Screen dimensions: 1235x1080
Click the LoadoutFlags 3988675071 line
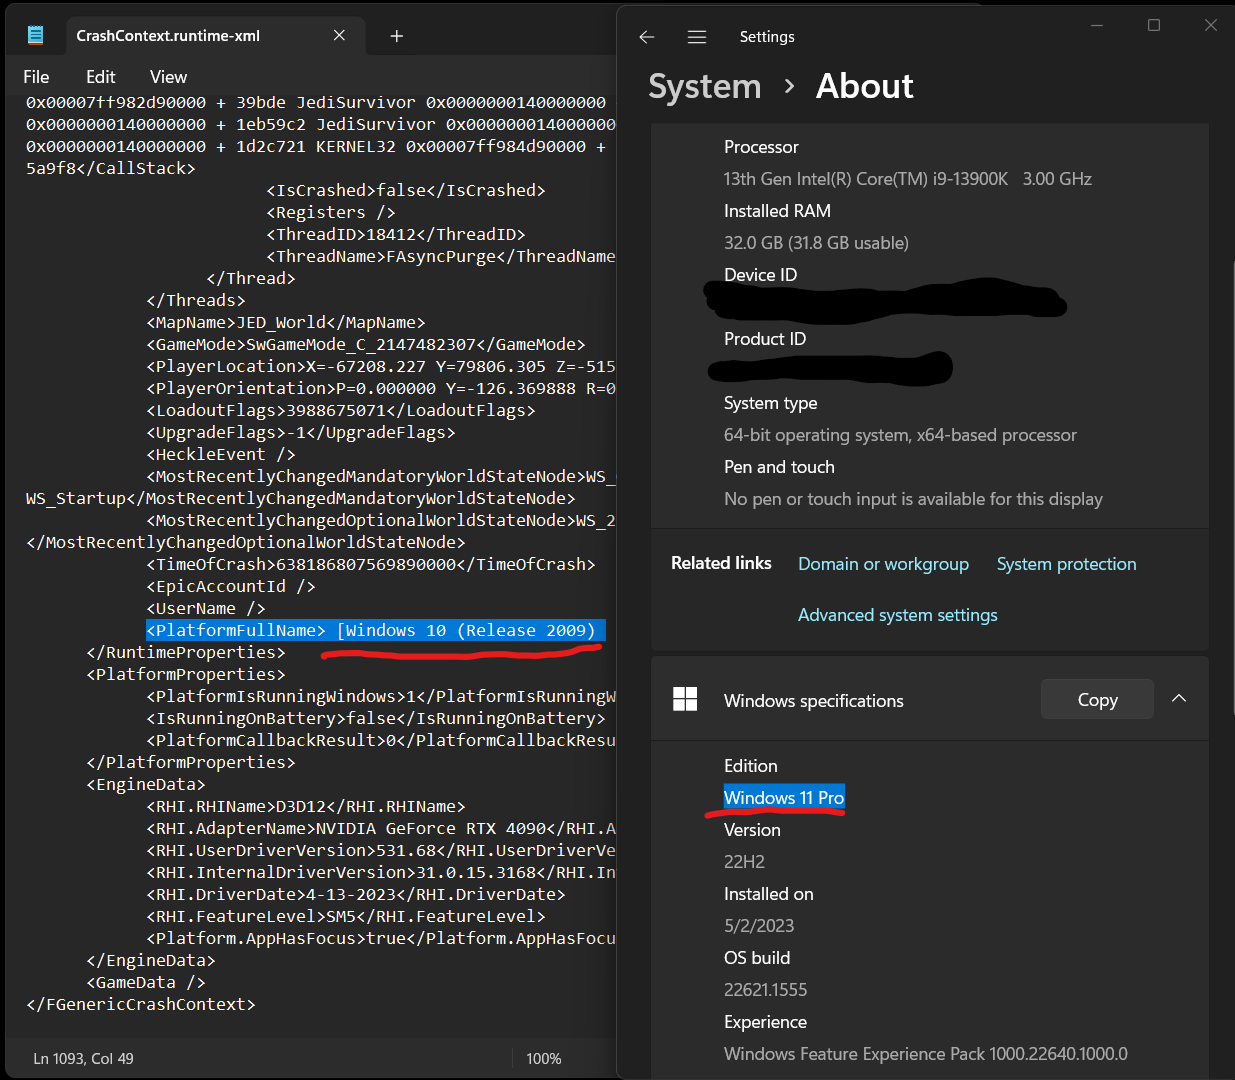point(341,410)
